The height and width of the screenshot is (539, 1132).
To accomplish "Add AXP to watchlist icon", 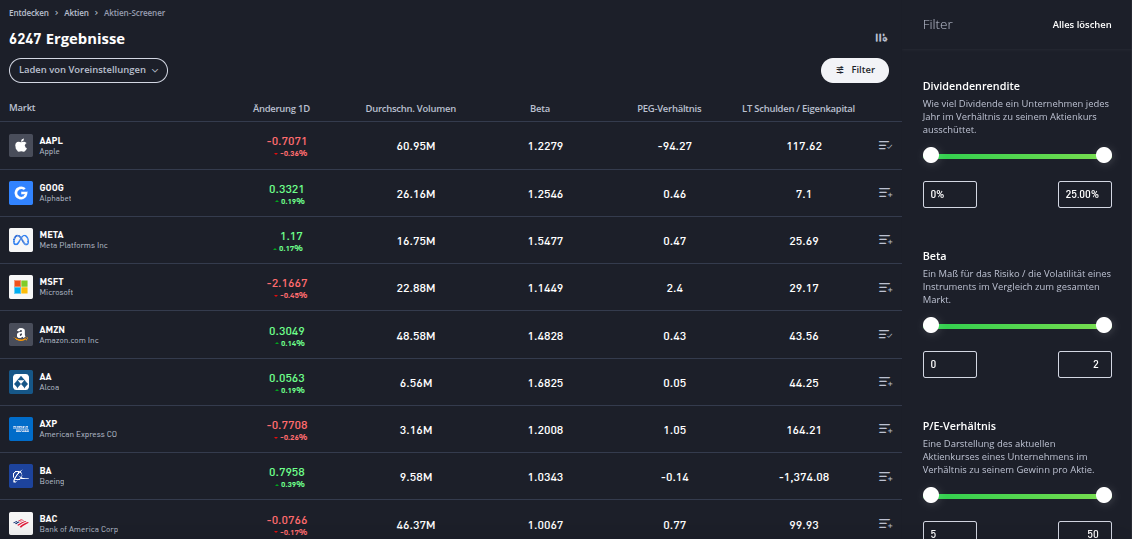I will (885, 429).
